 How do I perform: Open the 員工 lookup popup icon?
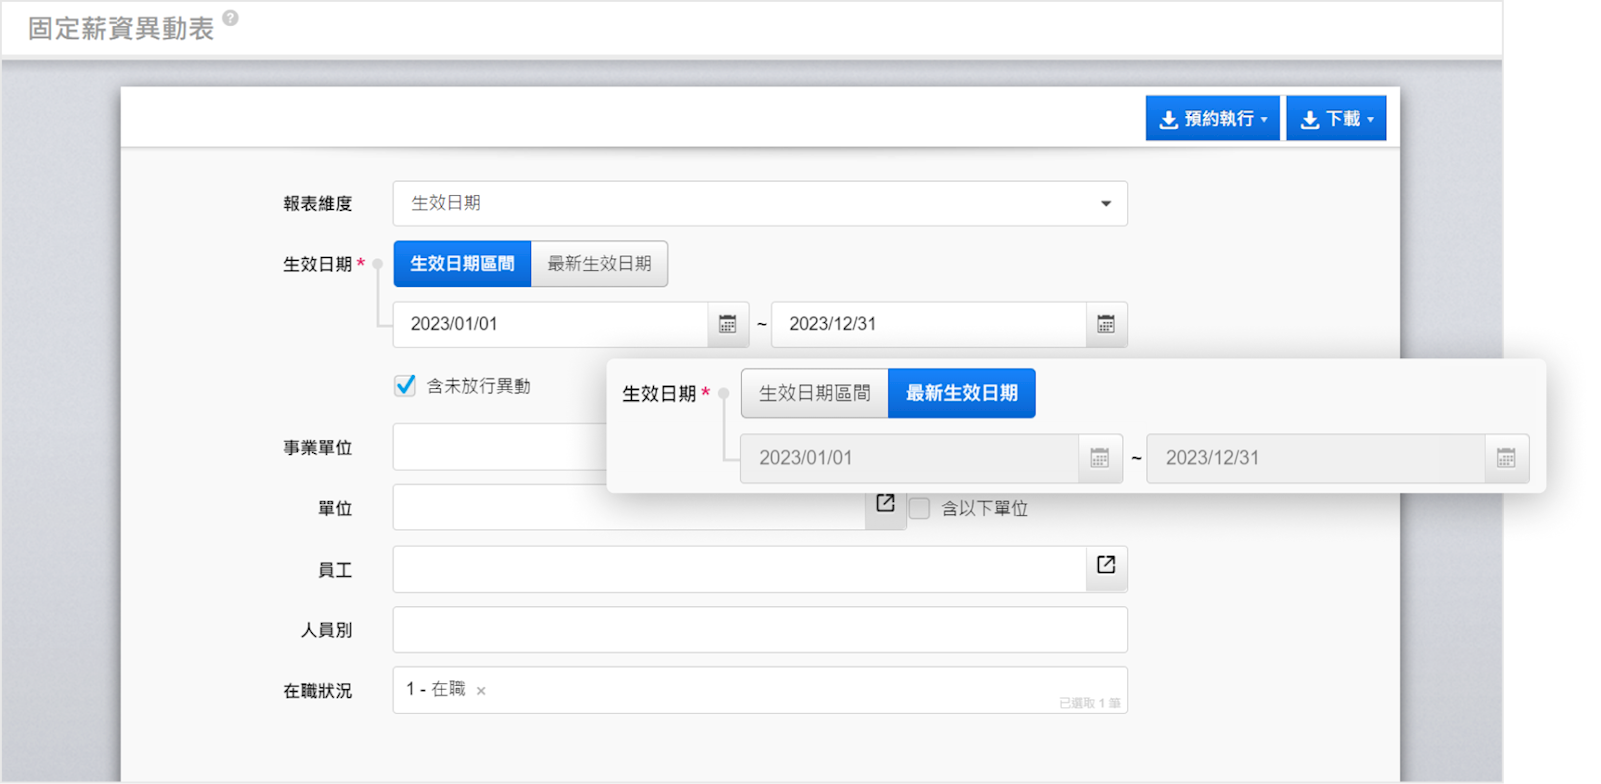(1106, 566)
